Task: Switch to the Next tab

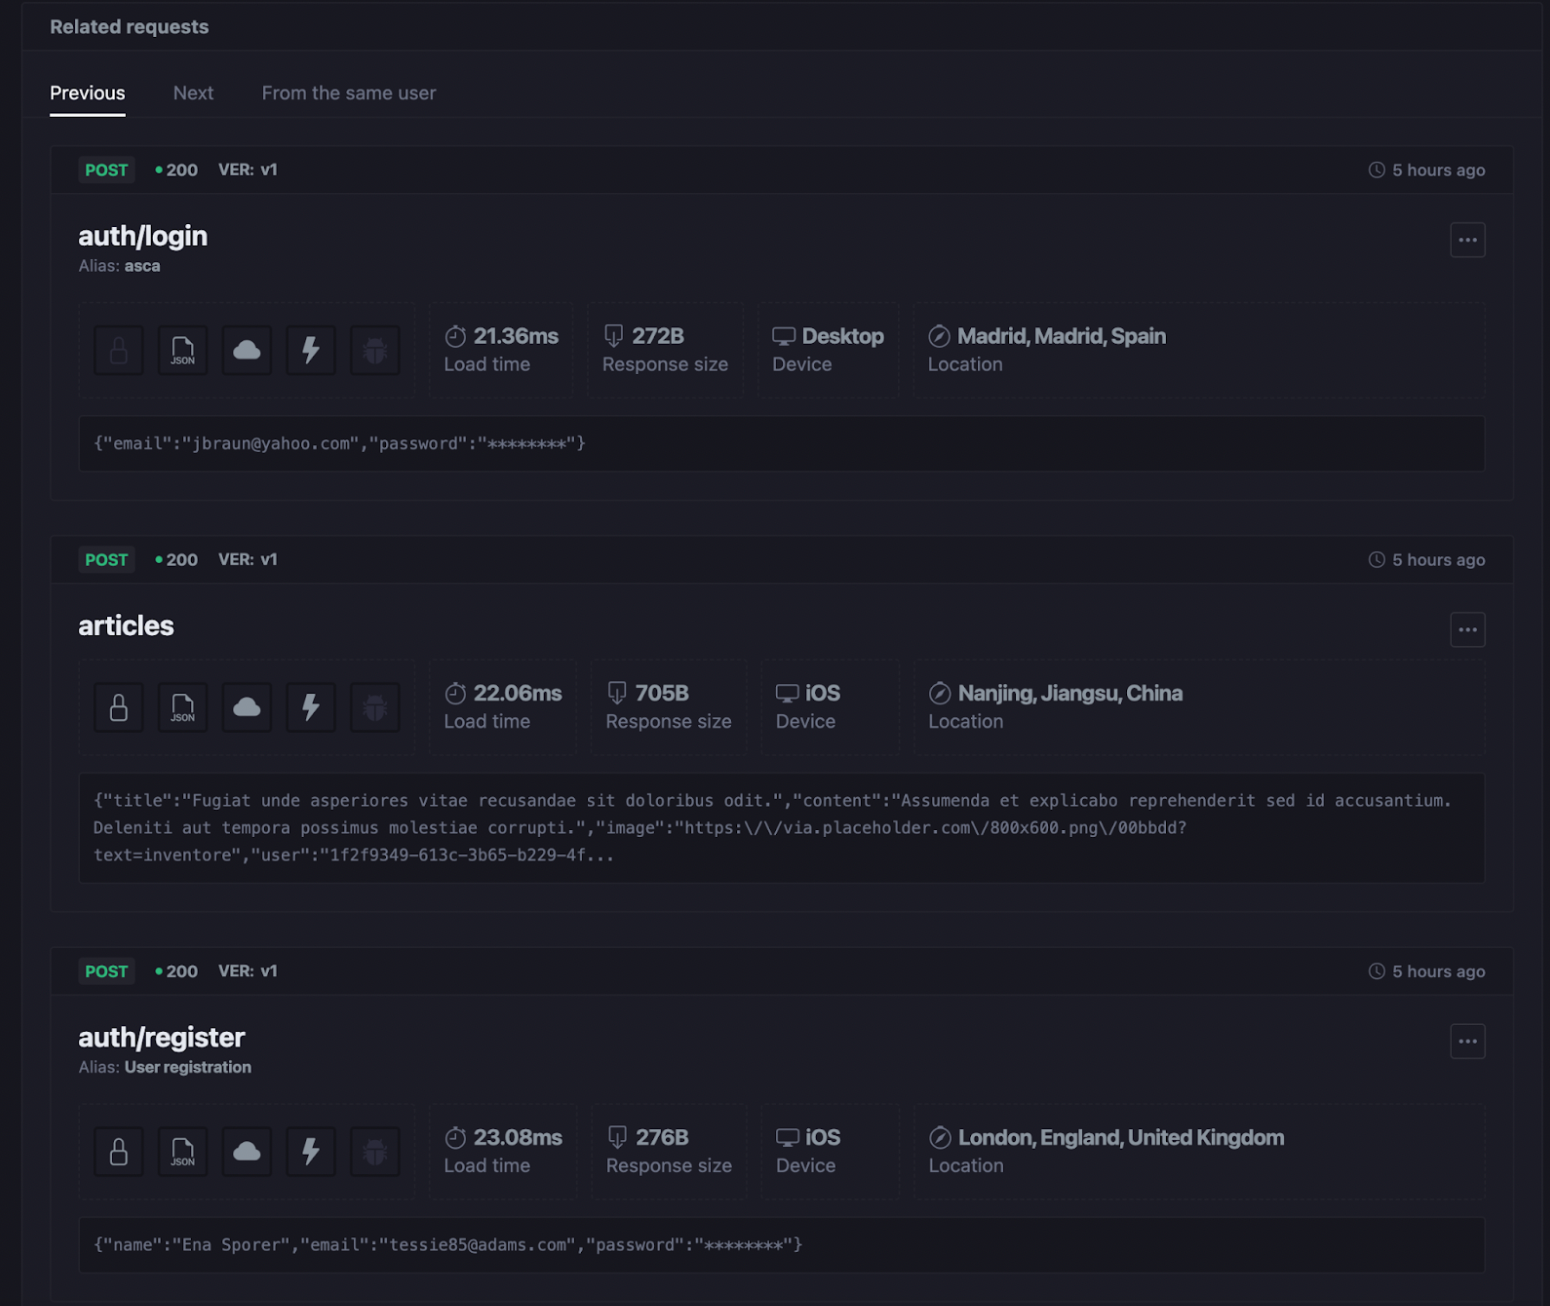Action: [x=193, y=93]
